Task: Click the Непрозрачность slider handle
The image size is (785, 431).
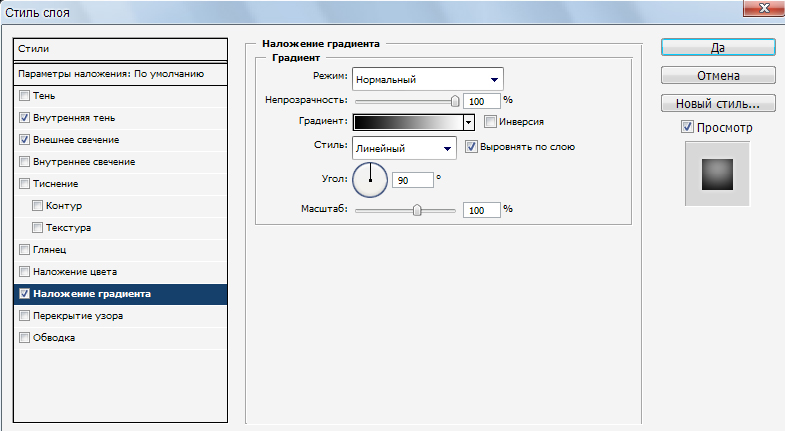Action: (455, 100)
